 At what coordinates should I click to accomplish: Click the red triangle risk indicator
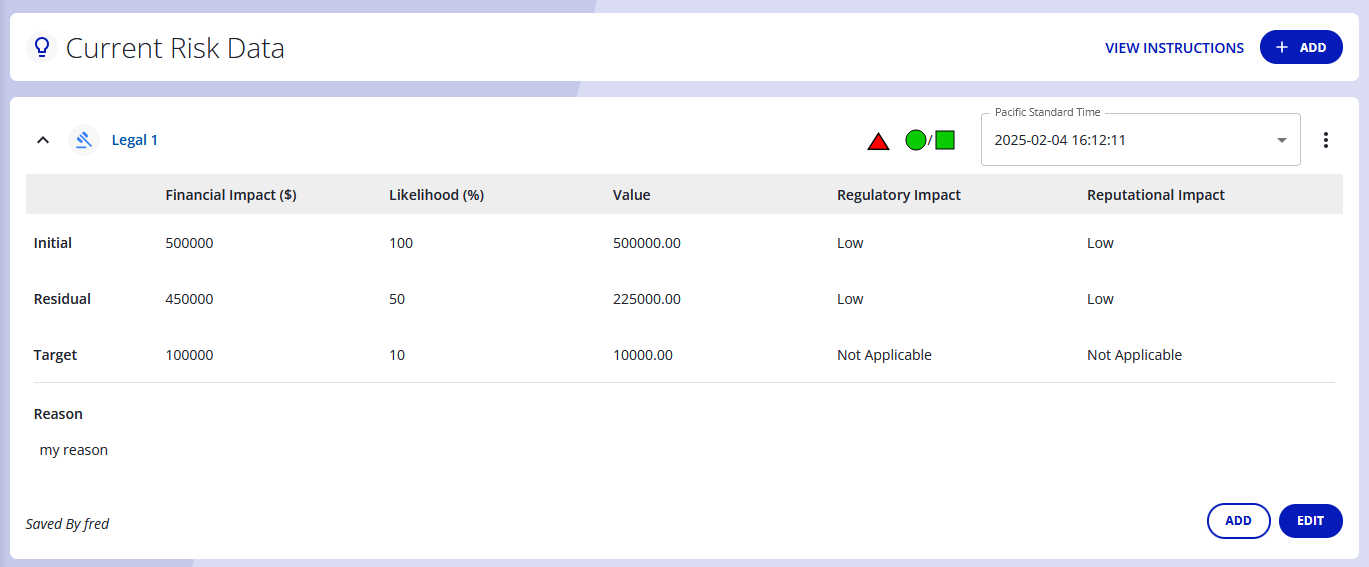878,141
